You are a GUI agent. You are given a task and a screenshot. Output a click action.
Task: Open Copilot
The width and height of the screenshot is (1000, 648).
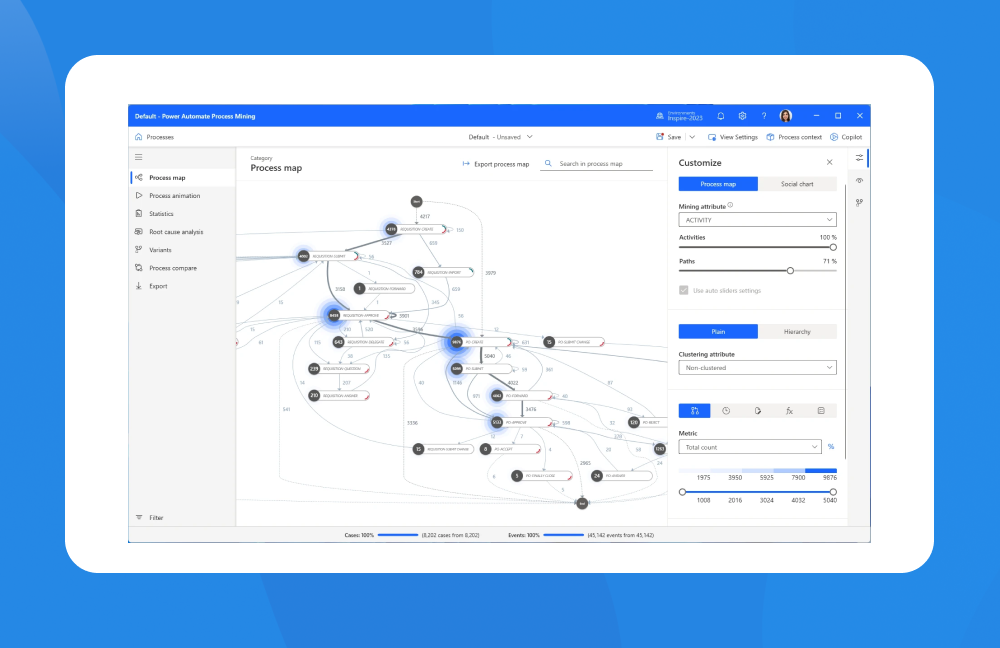coord(846,137)
